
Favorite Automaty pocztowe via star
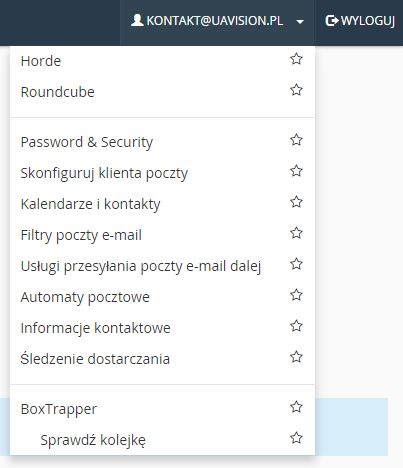(296, 295)
